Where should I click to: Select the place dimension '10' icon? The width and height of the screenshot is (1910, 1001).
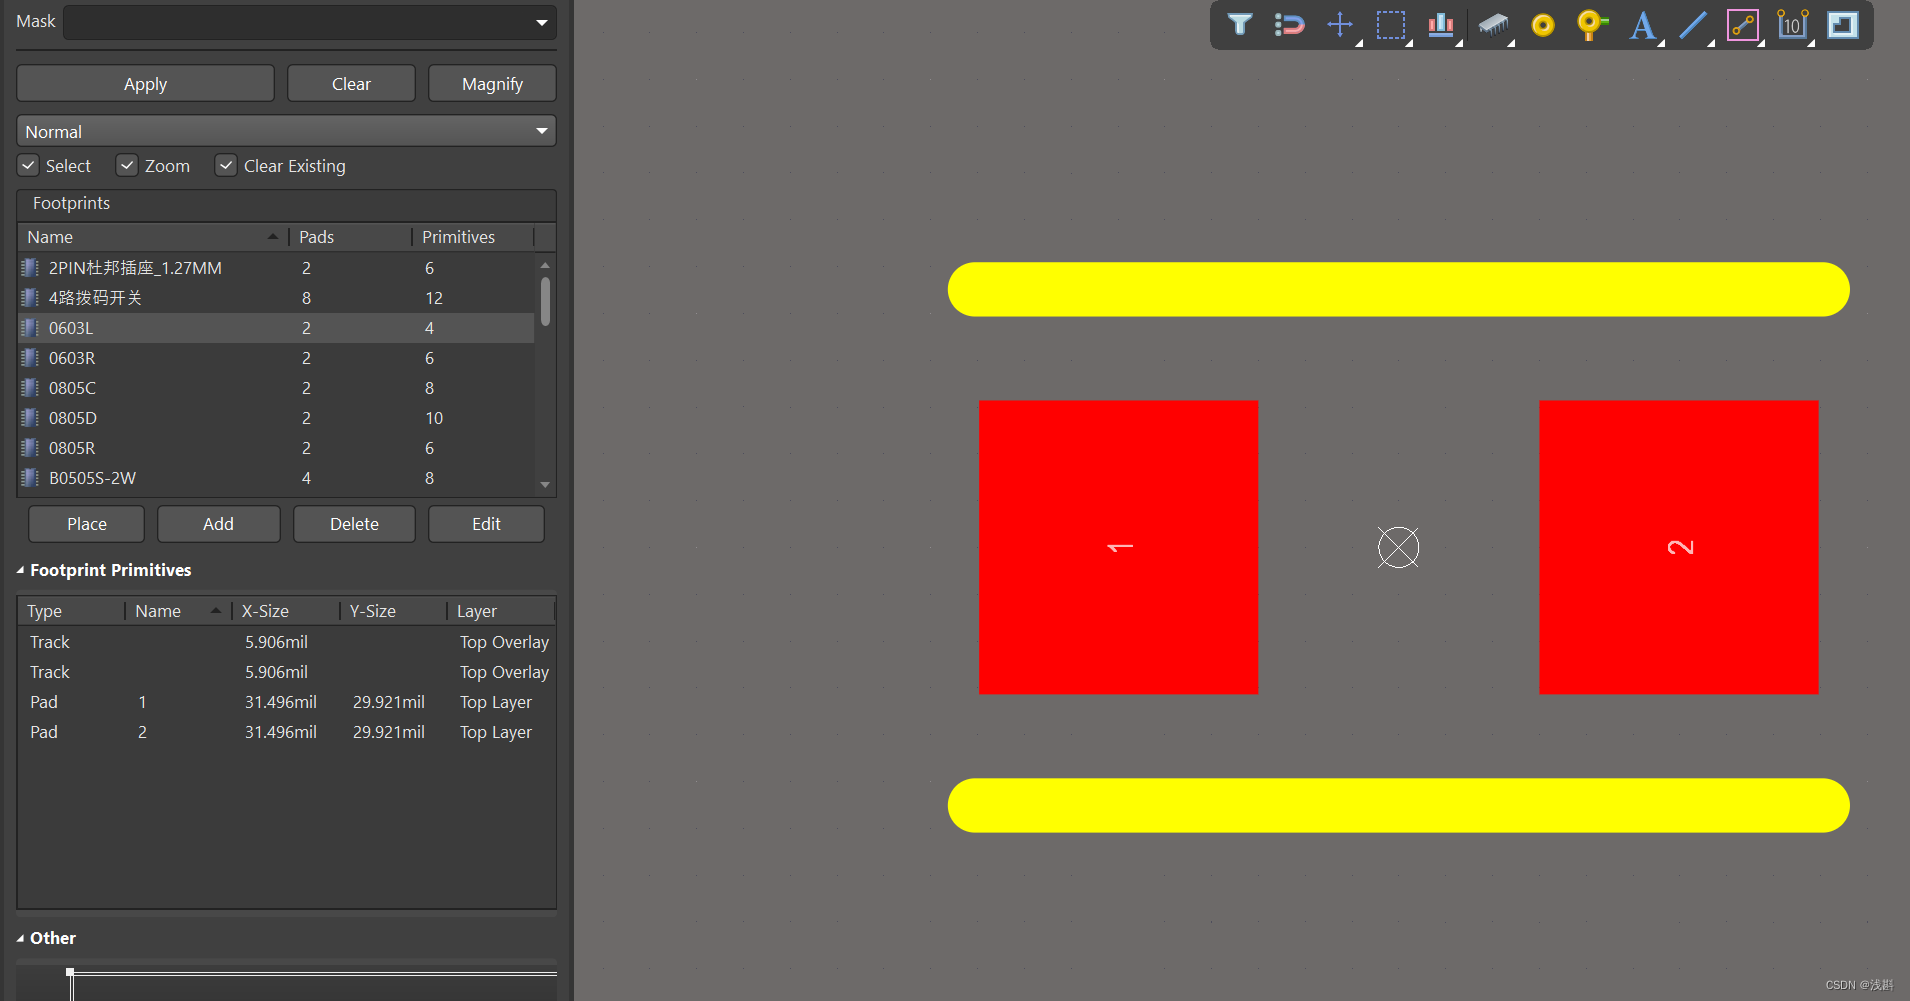click(x=1792, y=25)
